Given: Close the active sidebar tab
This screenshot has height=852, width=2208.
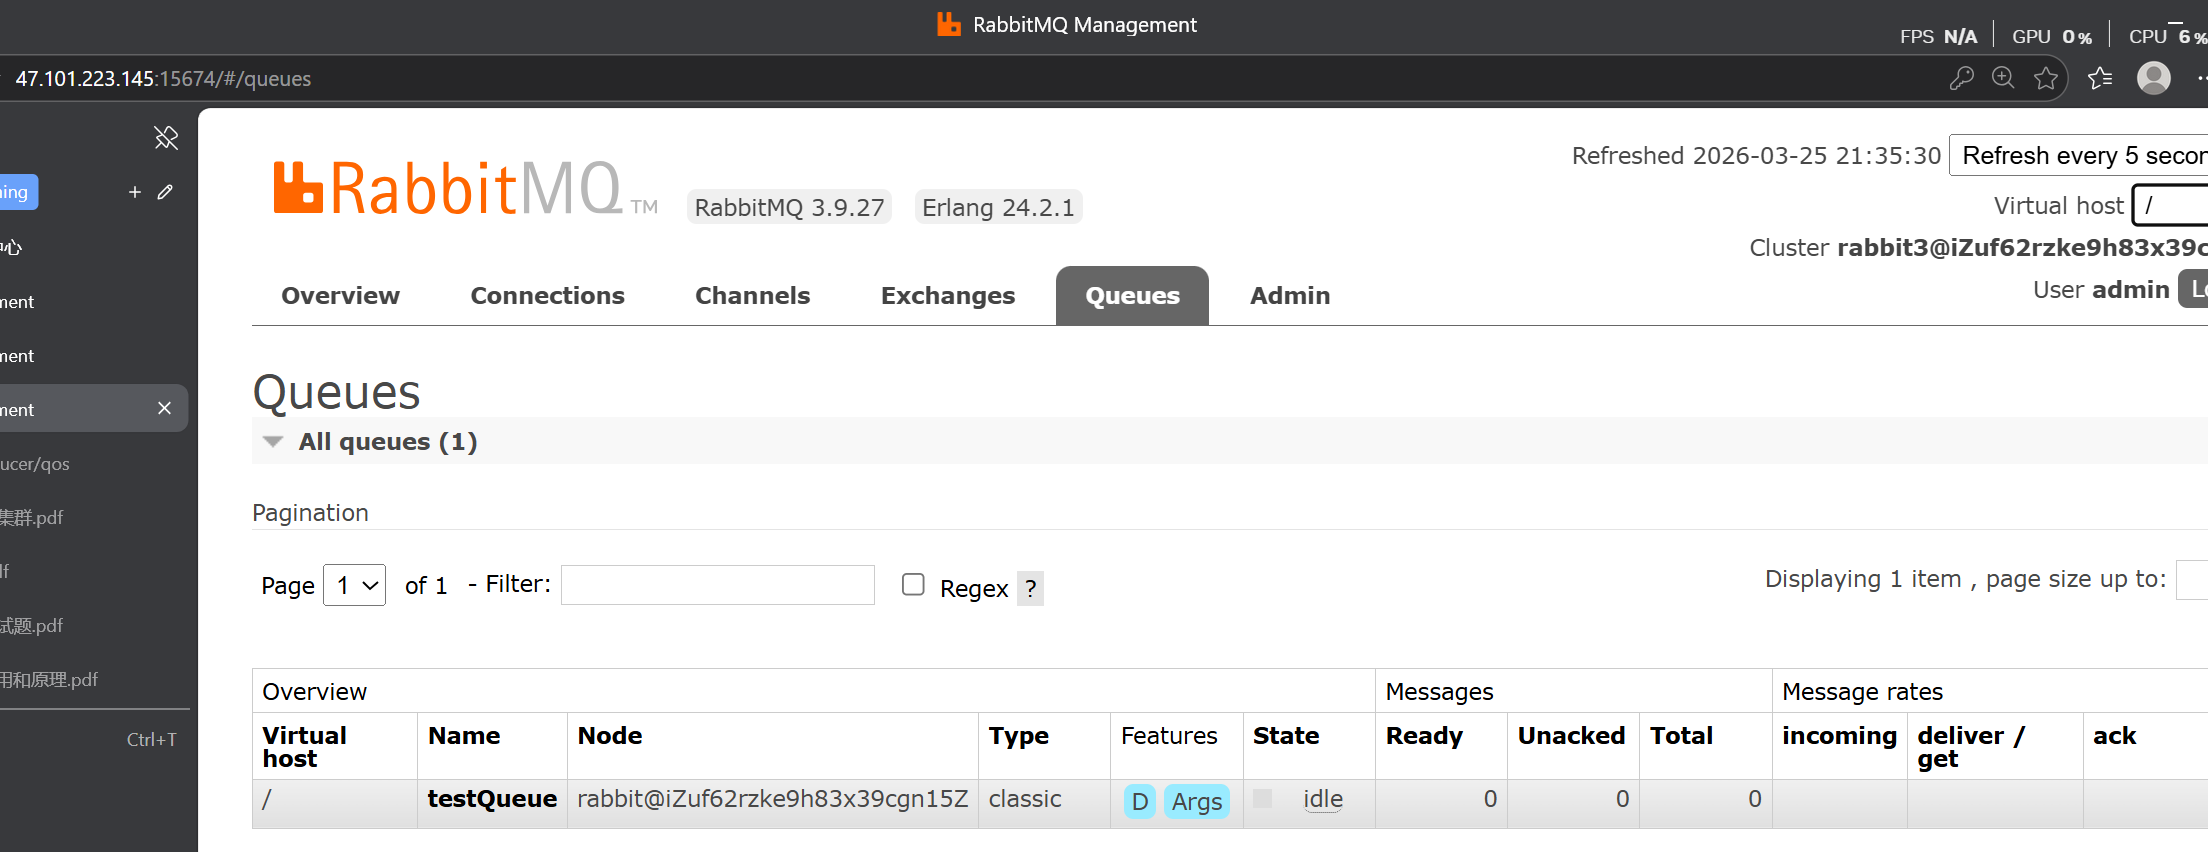Looking at the screenshot, I should click(x=164, y=408).
